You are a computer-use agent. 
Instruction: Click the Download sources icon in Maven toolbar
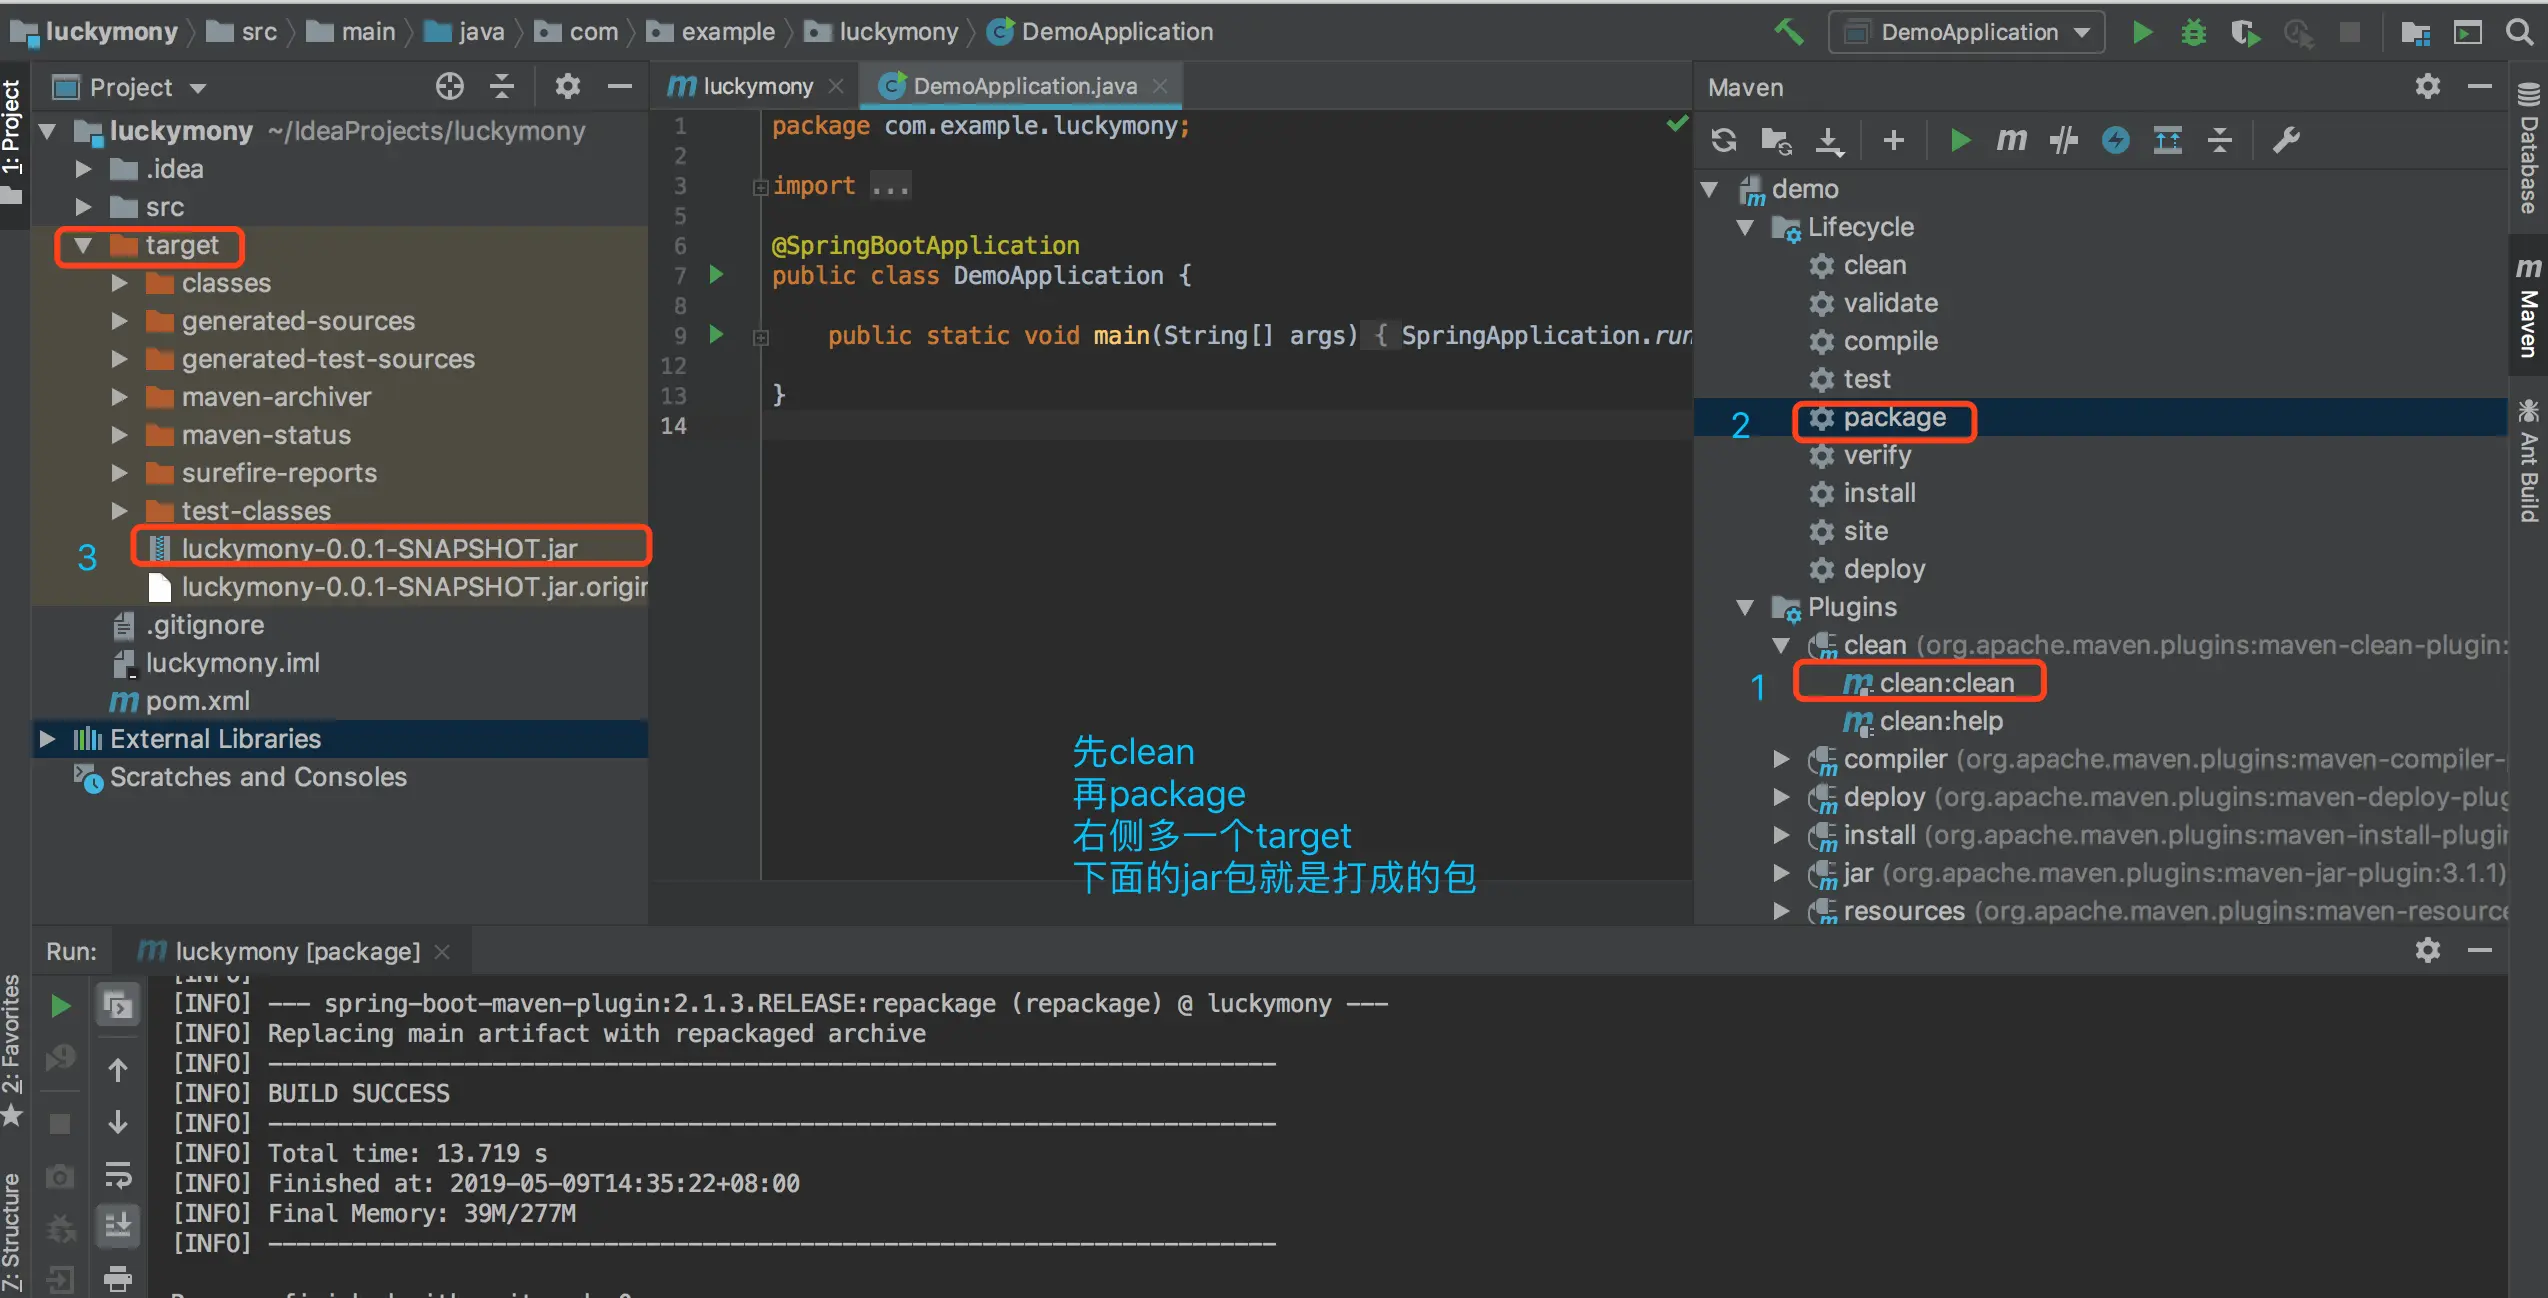tap(1829, 140)
